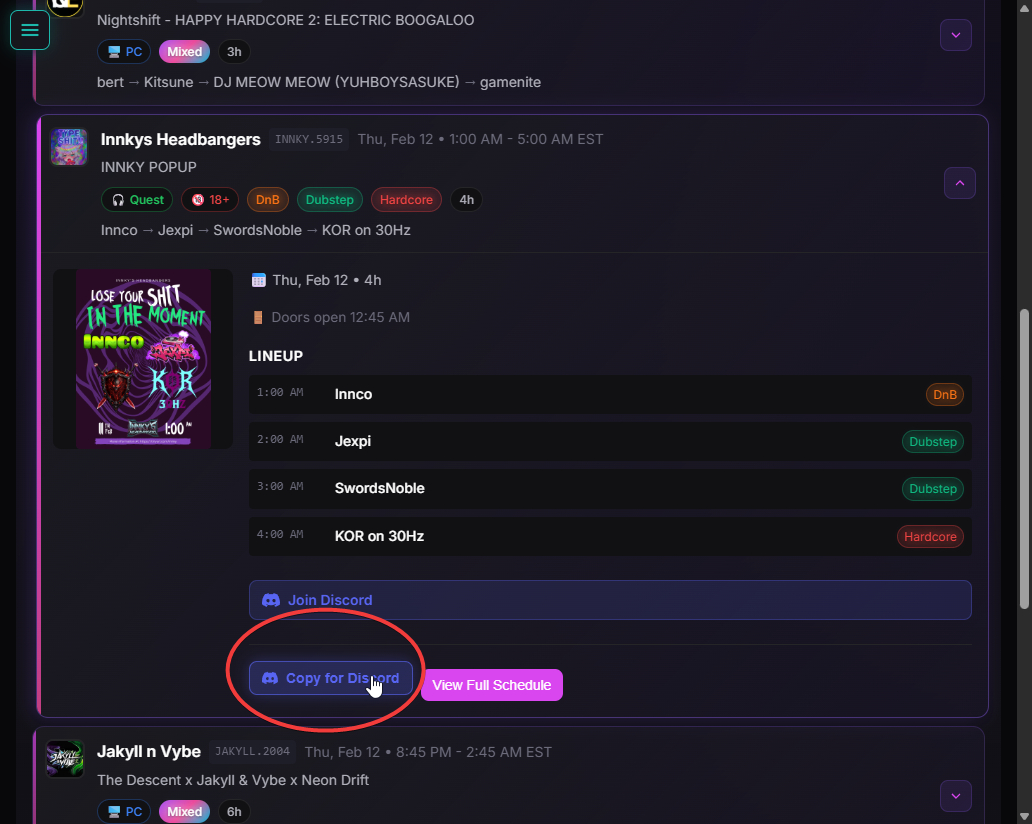The height and width of the screenshot is (824, 1032).
Task: Click the Innkys Headbangers avatar icon
Action: point(69,147)
